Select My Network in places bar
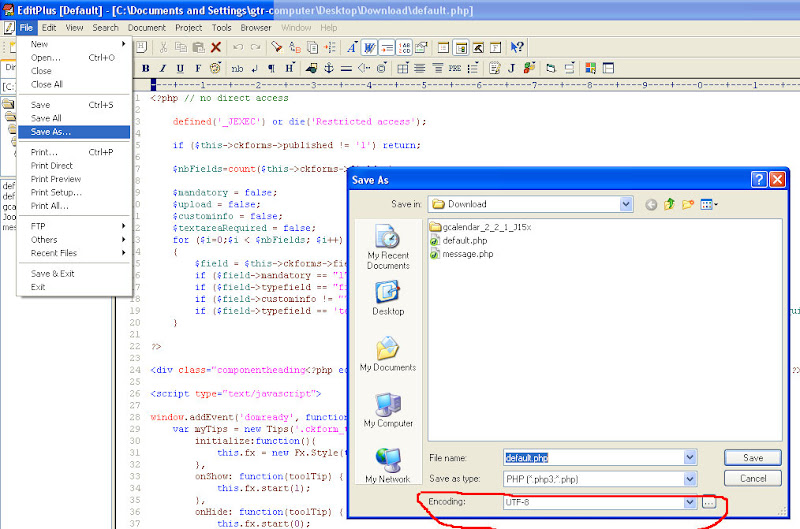 [x=388, y=465]
